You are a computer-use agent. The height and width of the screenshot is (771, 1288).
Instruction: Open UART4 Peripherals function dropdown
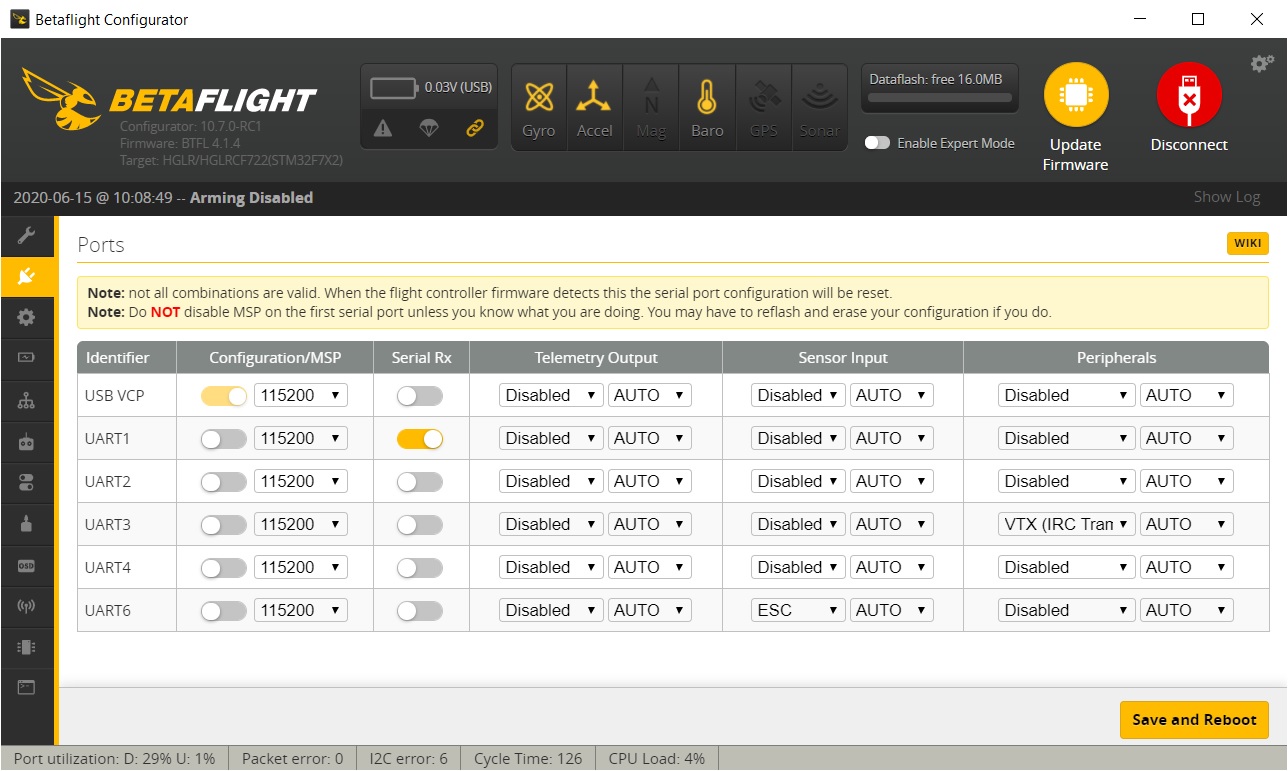[1066, 567]
